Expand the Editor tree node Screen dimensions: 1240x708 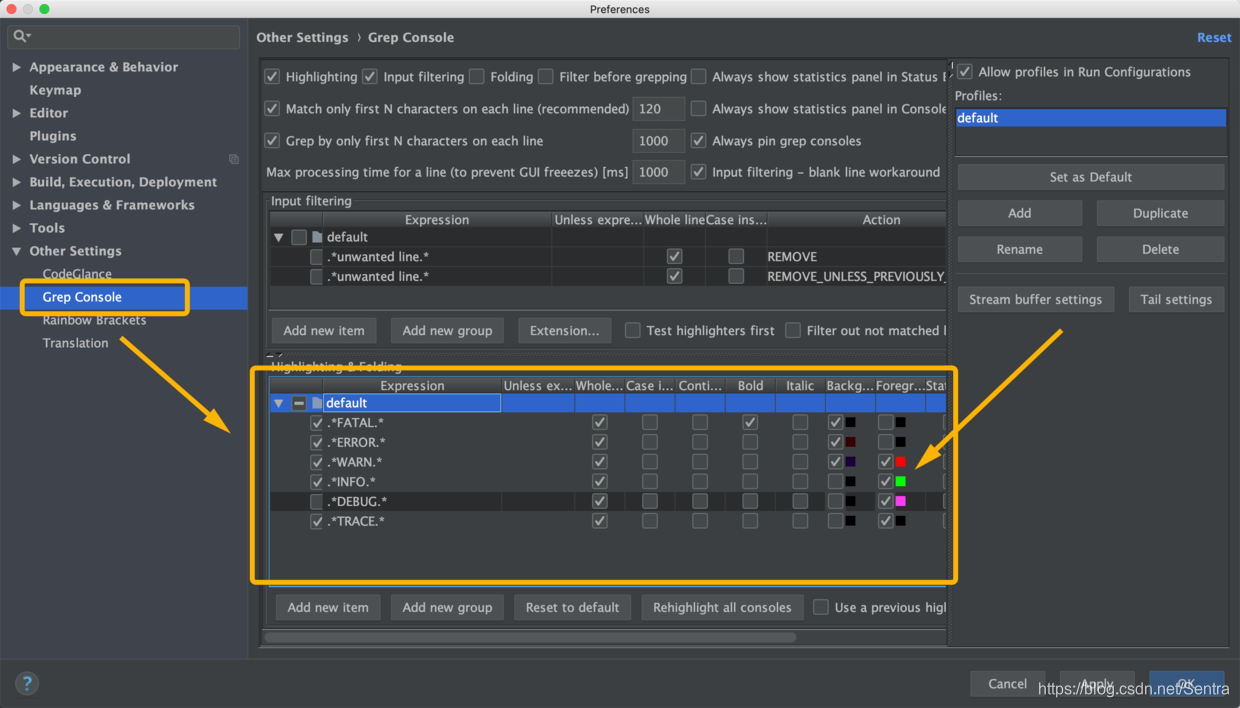tap(16, 113)
